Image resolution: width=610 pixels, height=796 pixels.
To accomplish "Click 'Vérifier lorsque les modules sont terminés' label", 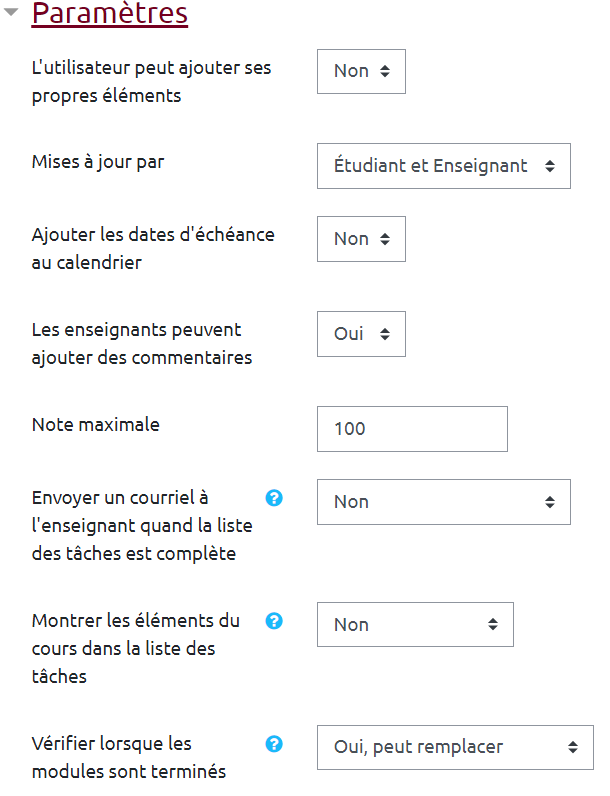I will click(128, 757).
